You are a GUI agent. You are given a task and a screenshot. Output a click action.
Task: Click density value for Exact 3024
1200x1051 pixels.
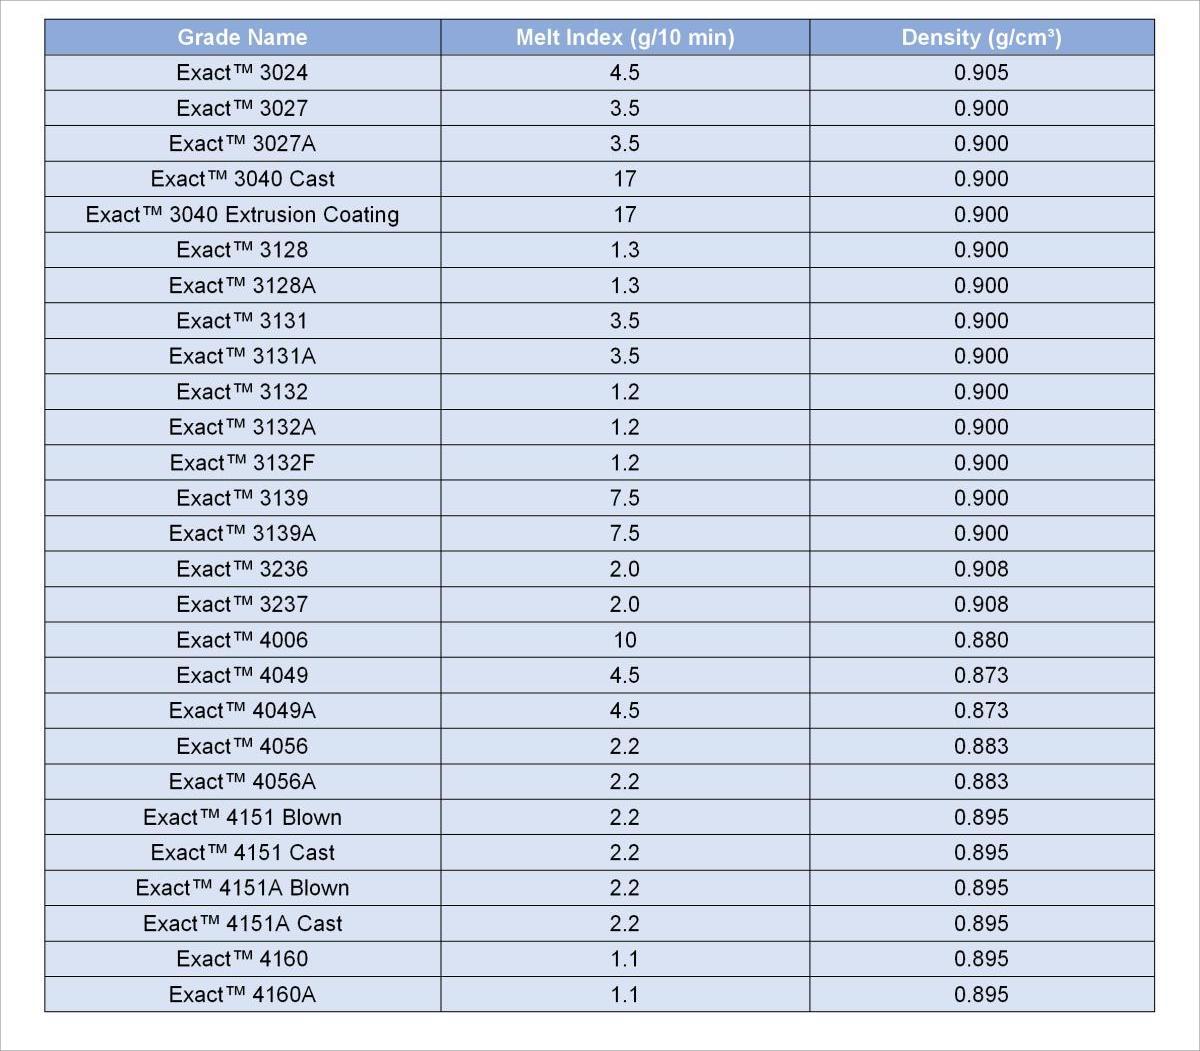982,73
